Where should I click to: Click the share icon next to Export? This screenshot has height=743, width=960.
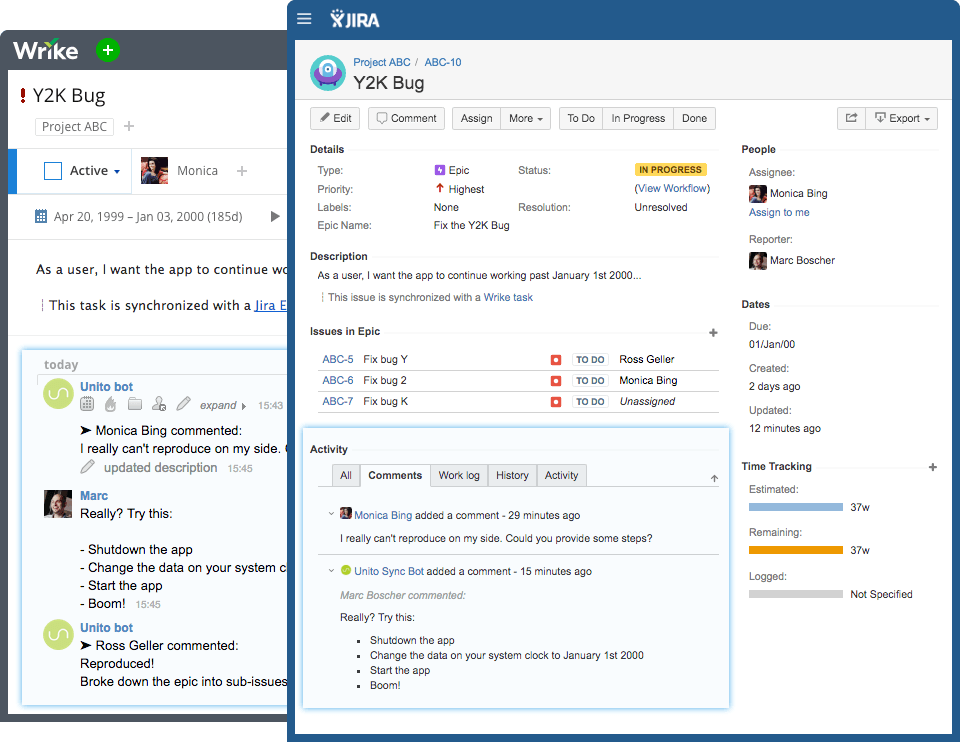[851, 118]
